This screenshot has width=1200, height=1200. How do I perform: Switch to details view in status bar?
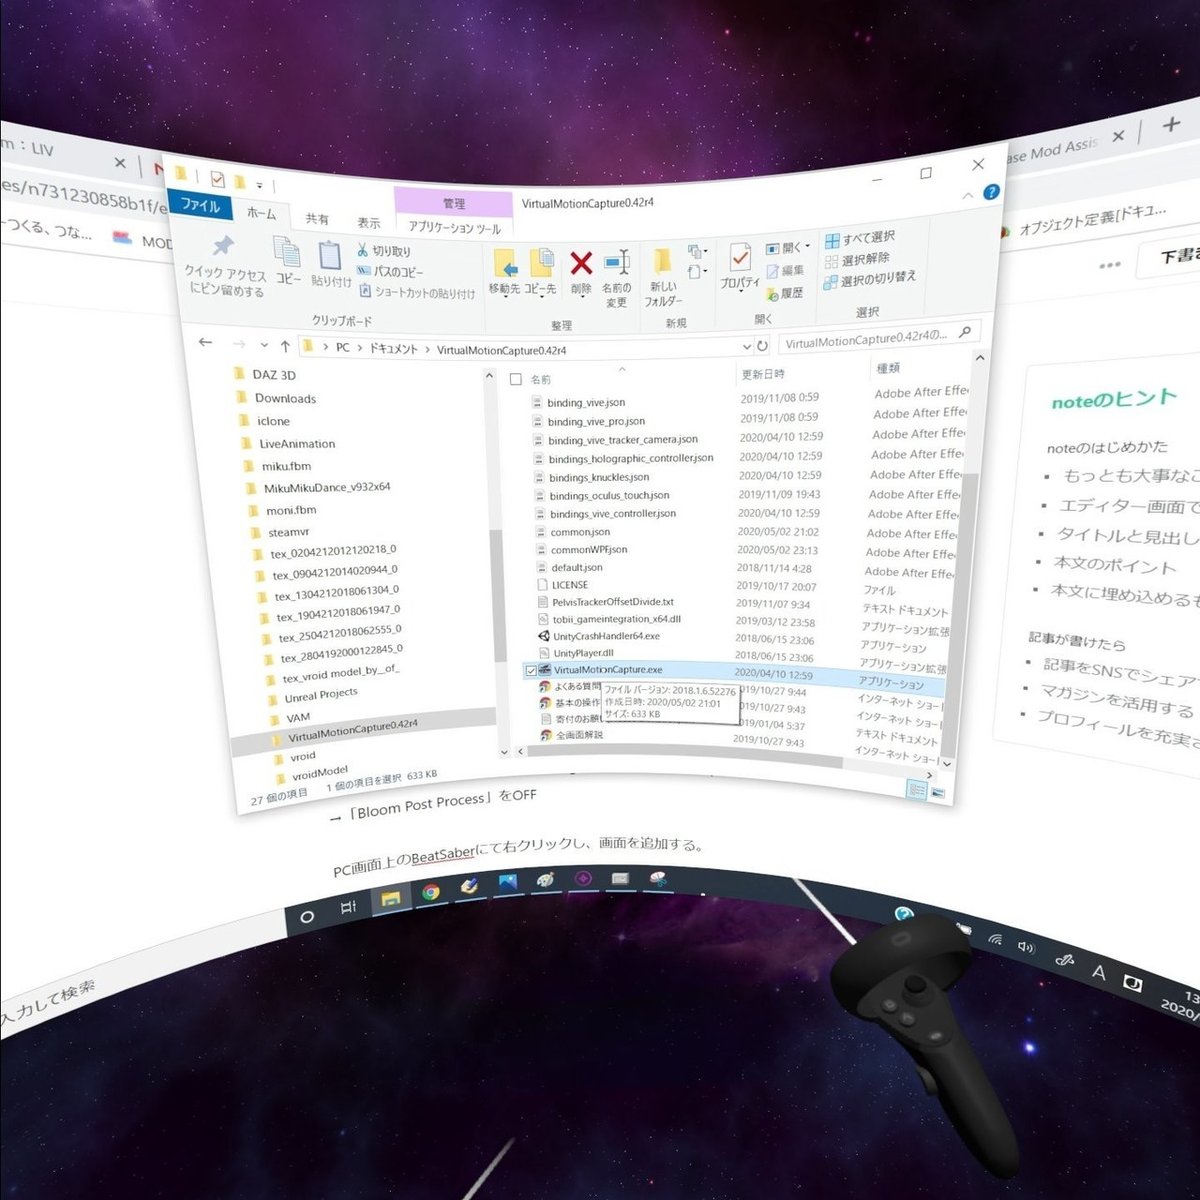(915, 790)
